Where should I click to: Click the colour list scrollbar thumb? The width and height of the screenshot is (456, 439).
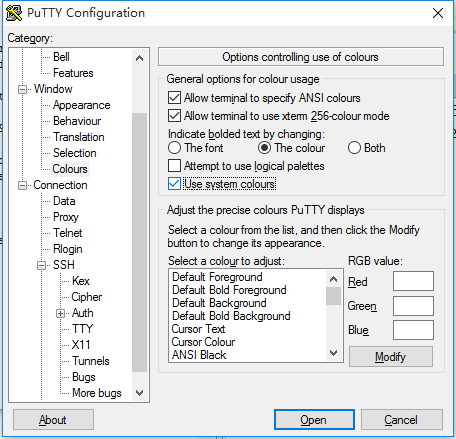(x=333, y=296)
